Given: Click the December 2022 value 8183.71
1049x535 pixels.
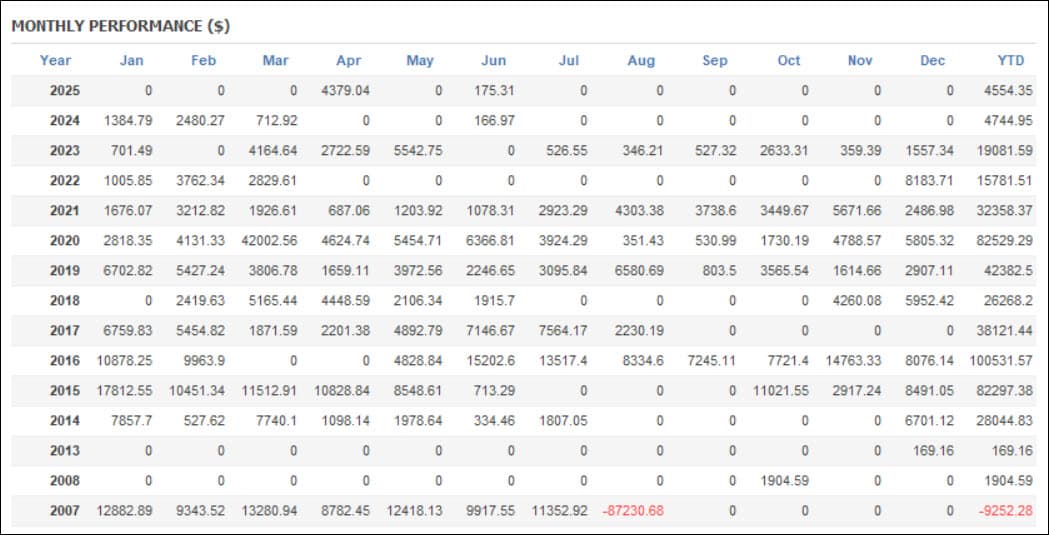Looking at the screenshot, I should [930, 181].
